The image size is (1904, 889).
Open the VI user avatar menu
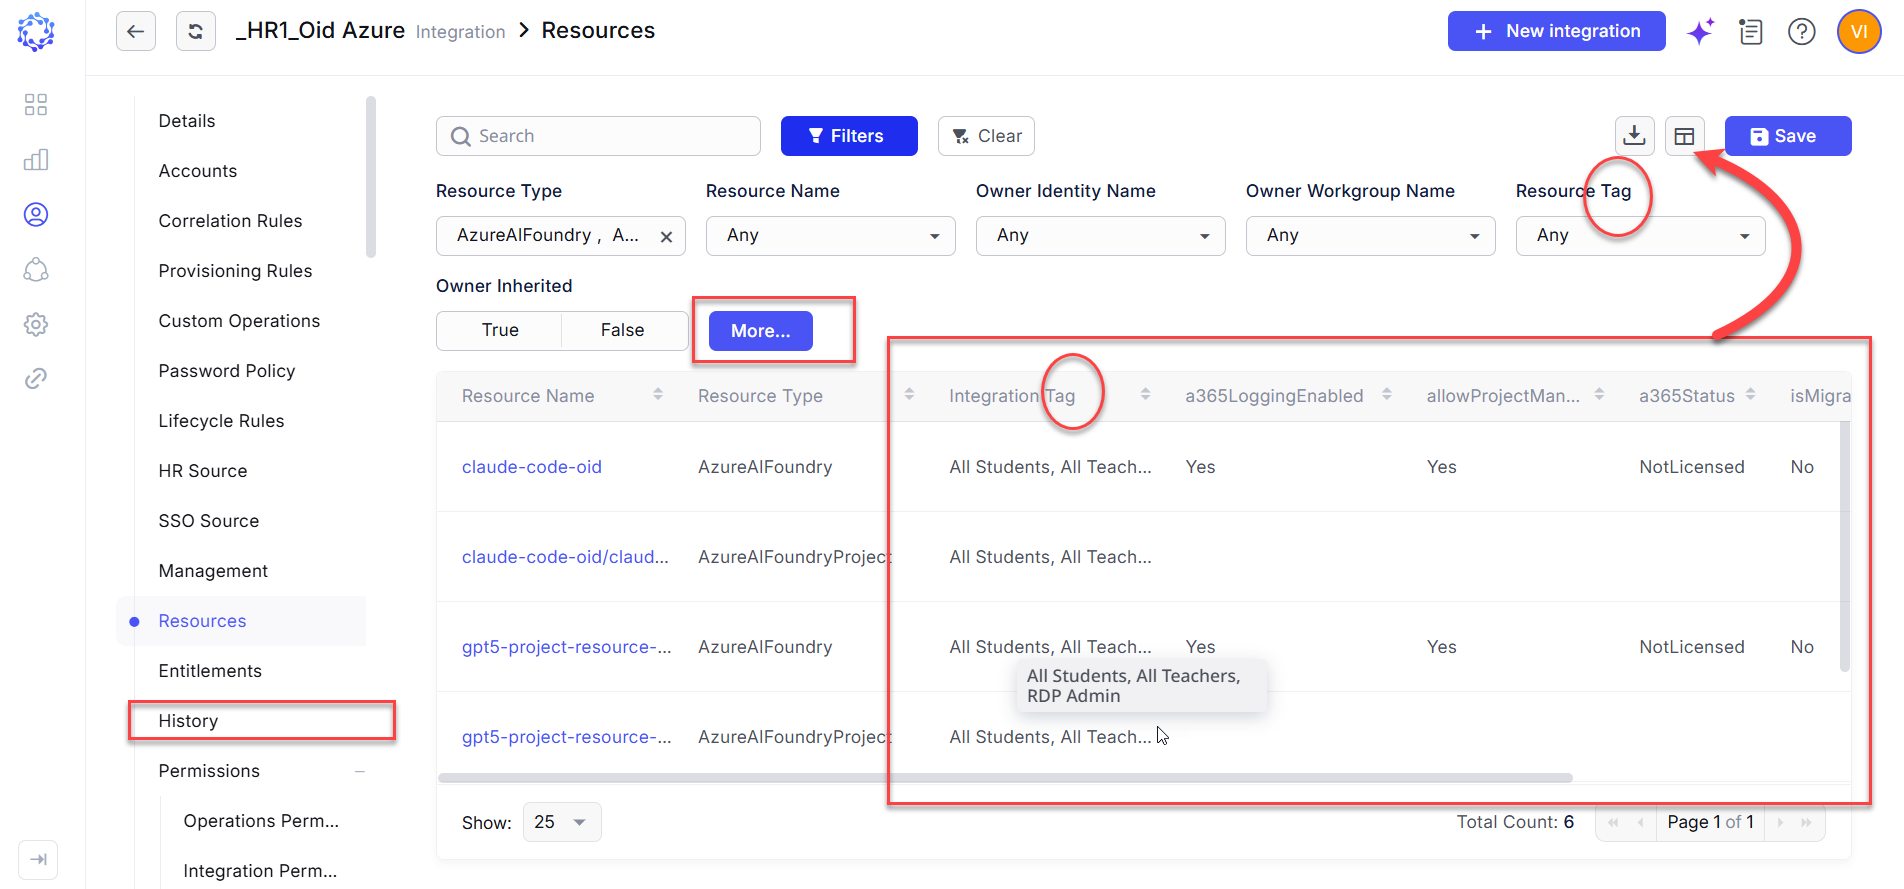point(1859,32)
